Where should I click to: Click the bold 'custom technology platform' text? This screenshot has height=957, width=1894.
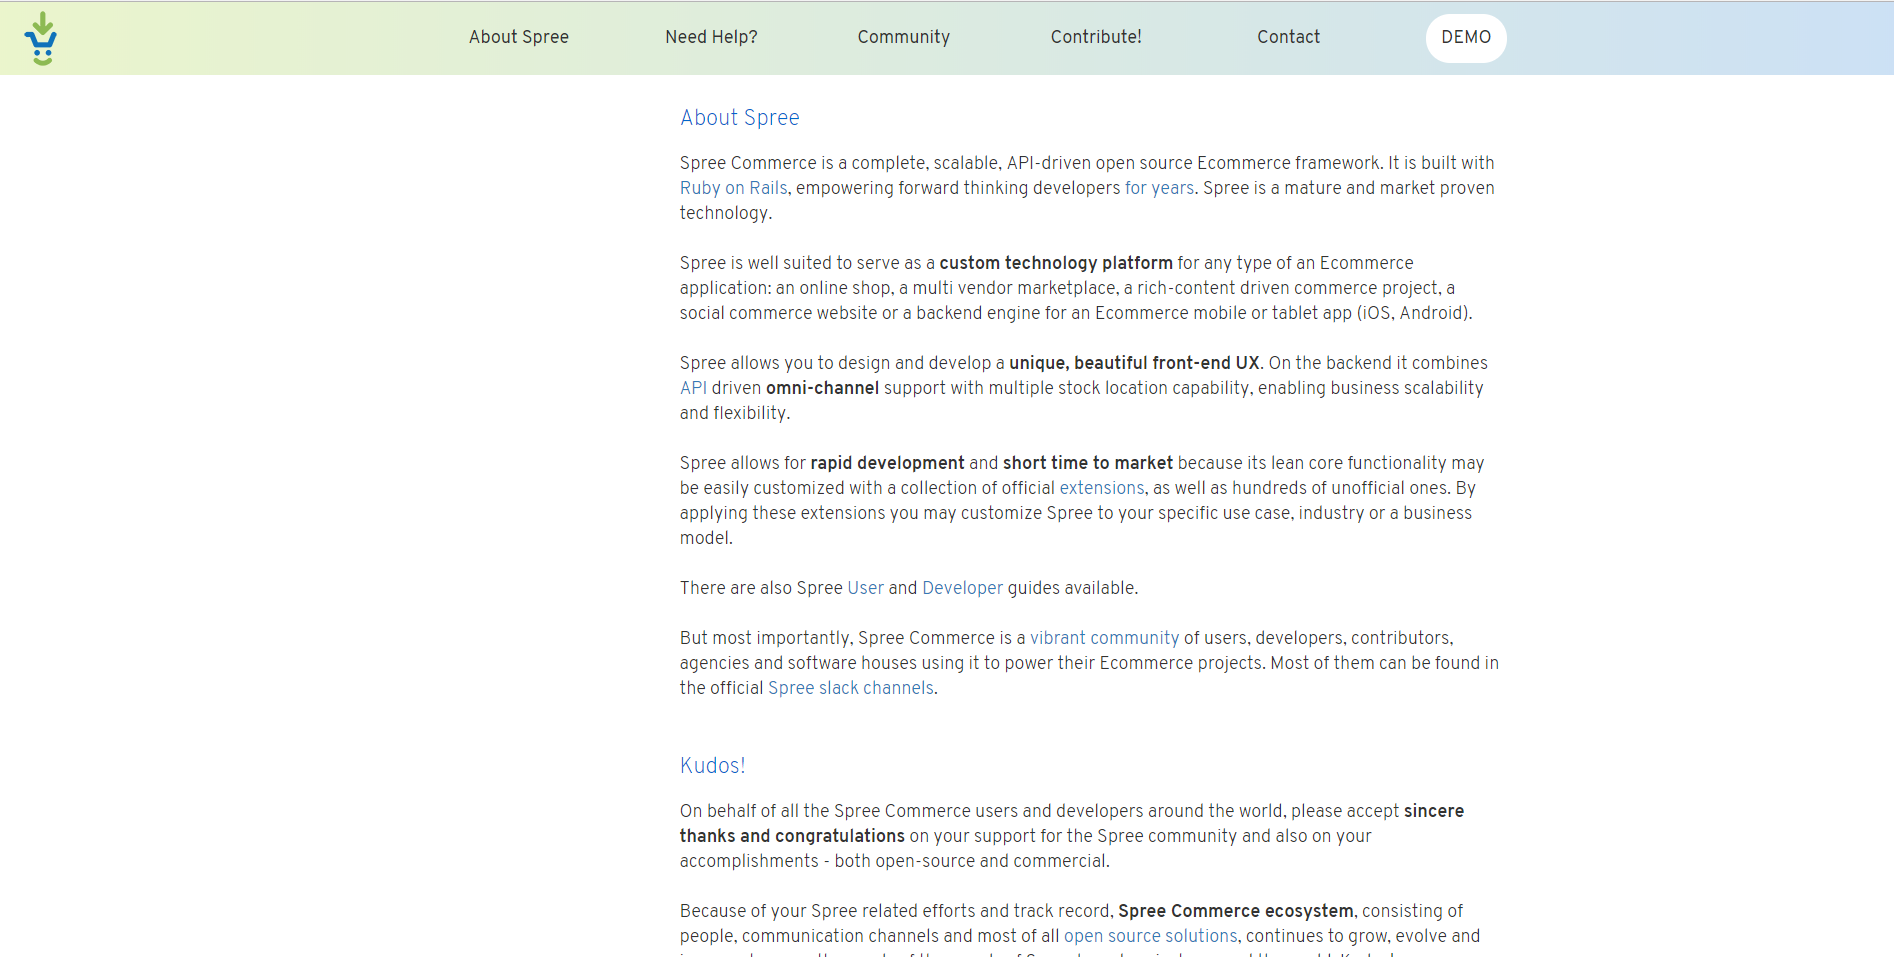pos(1056,263)
